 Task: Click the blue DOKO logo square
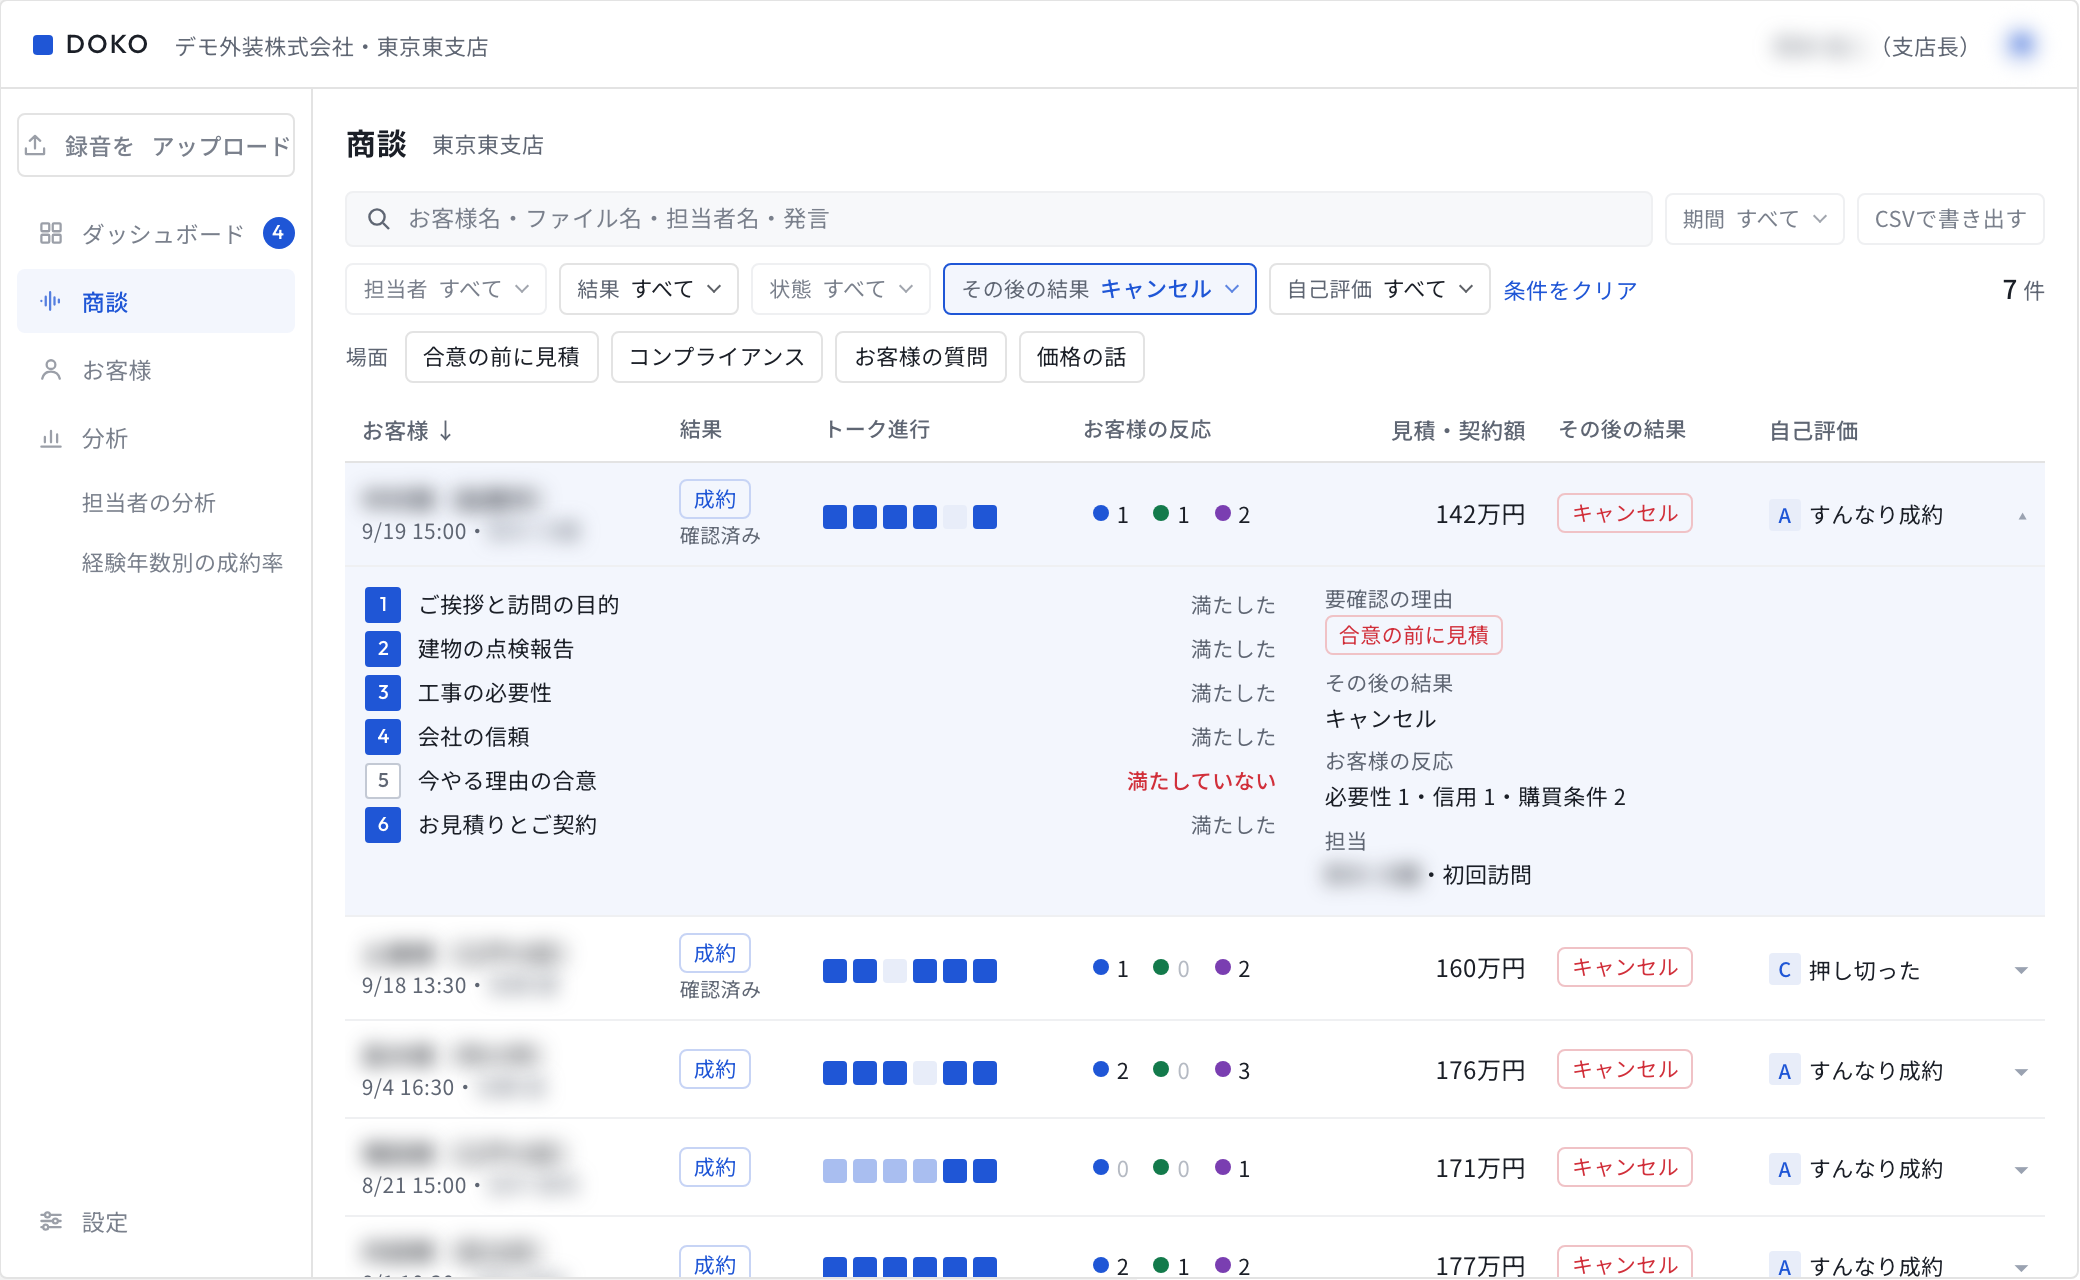tap(43, 45)
